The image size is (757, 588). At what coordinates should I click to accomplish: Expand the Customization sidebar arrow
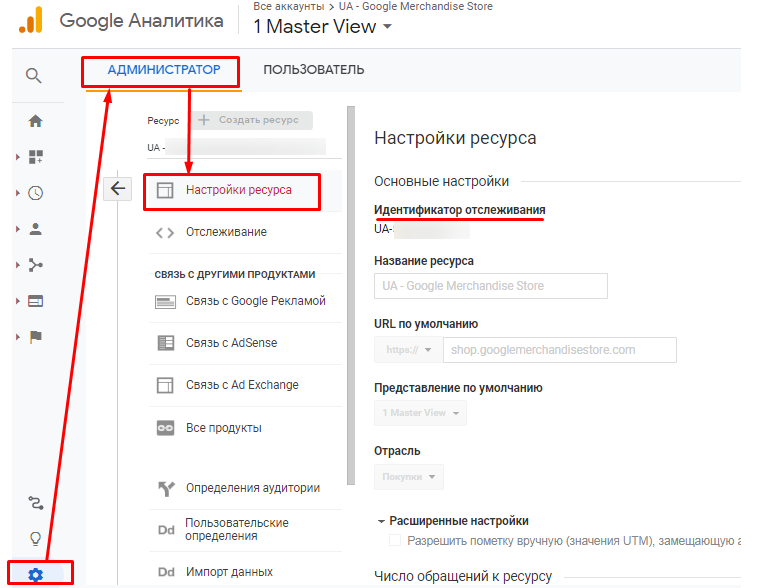[x=18, y=157]
